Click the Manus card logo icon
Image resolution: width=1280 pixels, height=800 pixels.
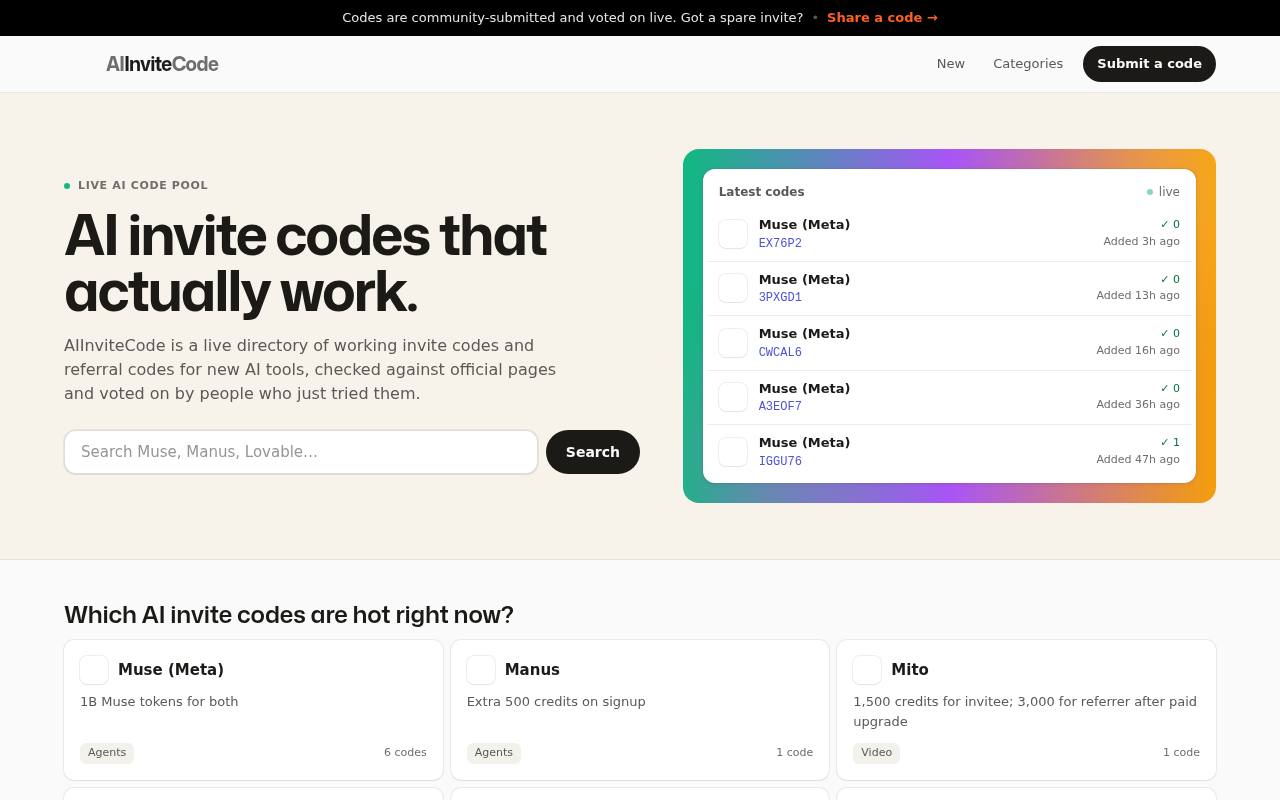click(x=481, y=670)
